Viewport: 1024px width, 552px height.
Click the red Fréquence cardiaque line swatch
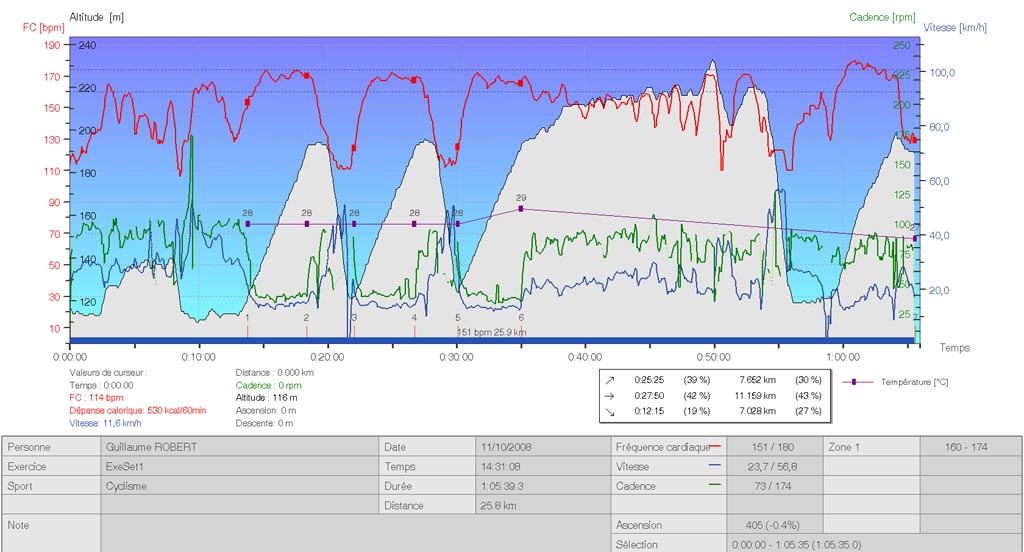pos(716,447)
